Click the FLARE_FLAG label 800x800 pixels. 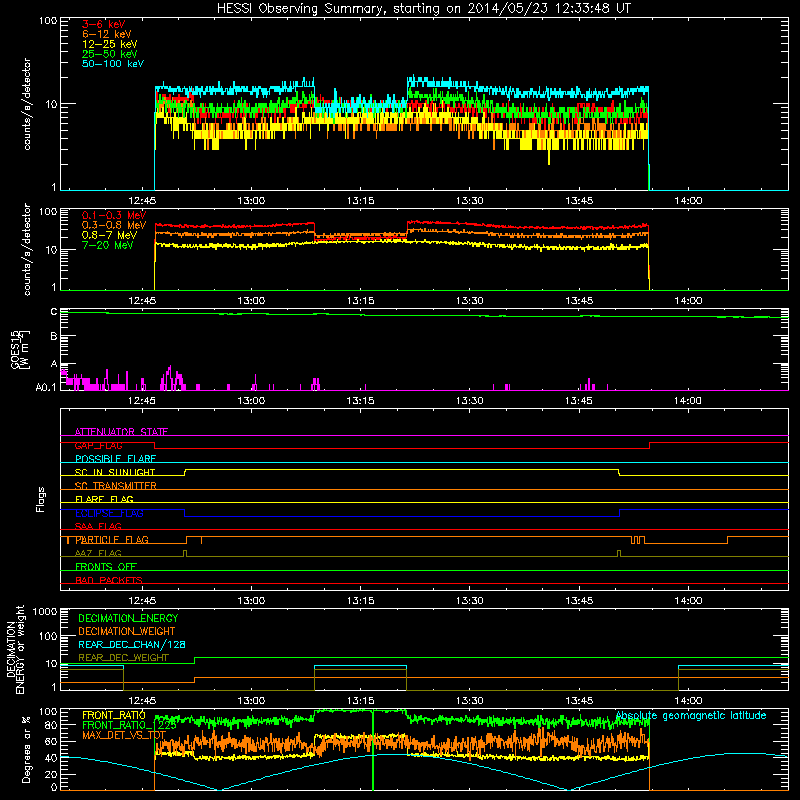(104, 499)
